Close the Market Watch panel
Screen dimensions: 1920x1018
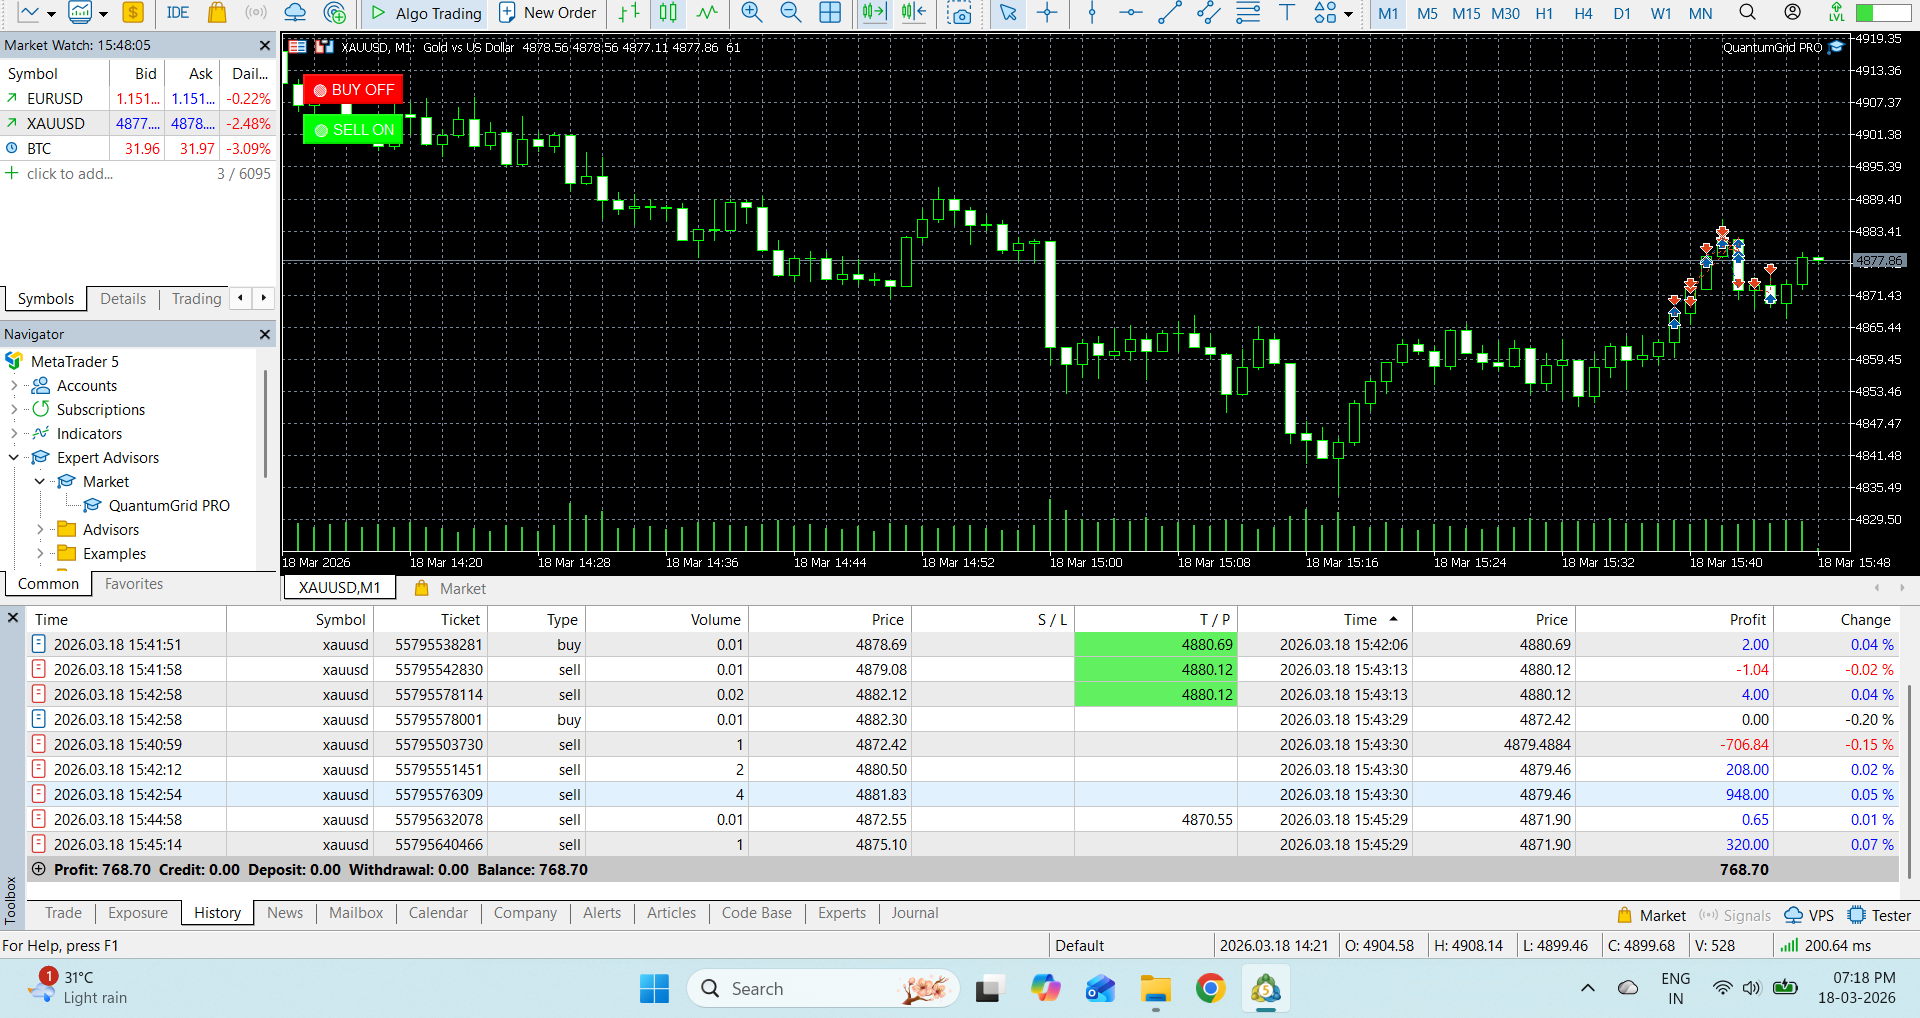[x=265, y=46]
